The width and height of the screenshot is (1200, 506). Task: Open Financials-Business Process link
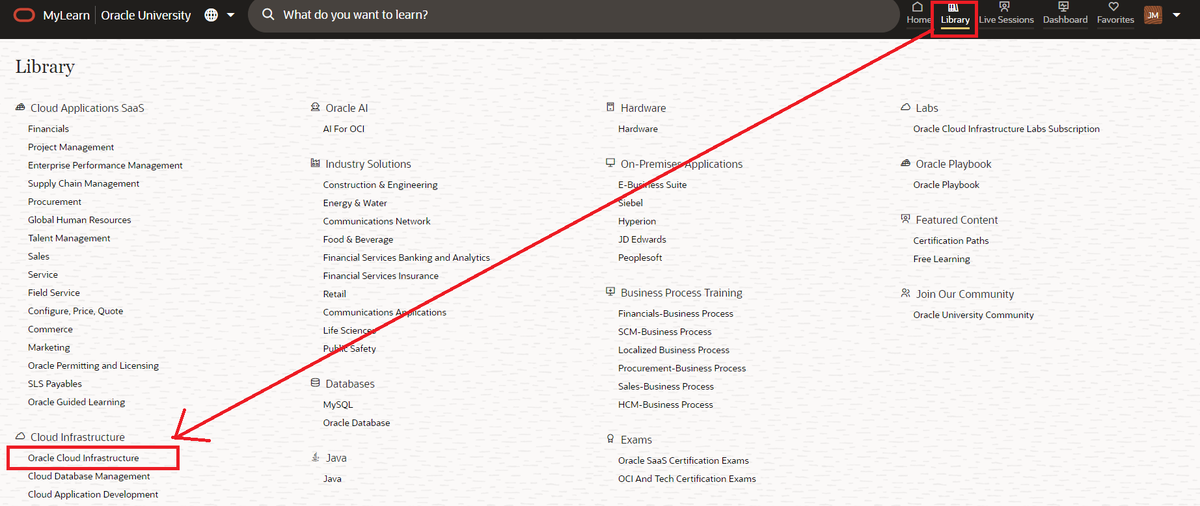pos(675,314)
